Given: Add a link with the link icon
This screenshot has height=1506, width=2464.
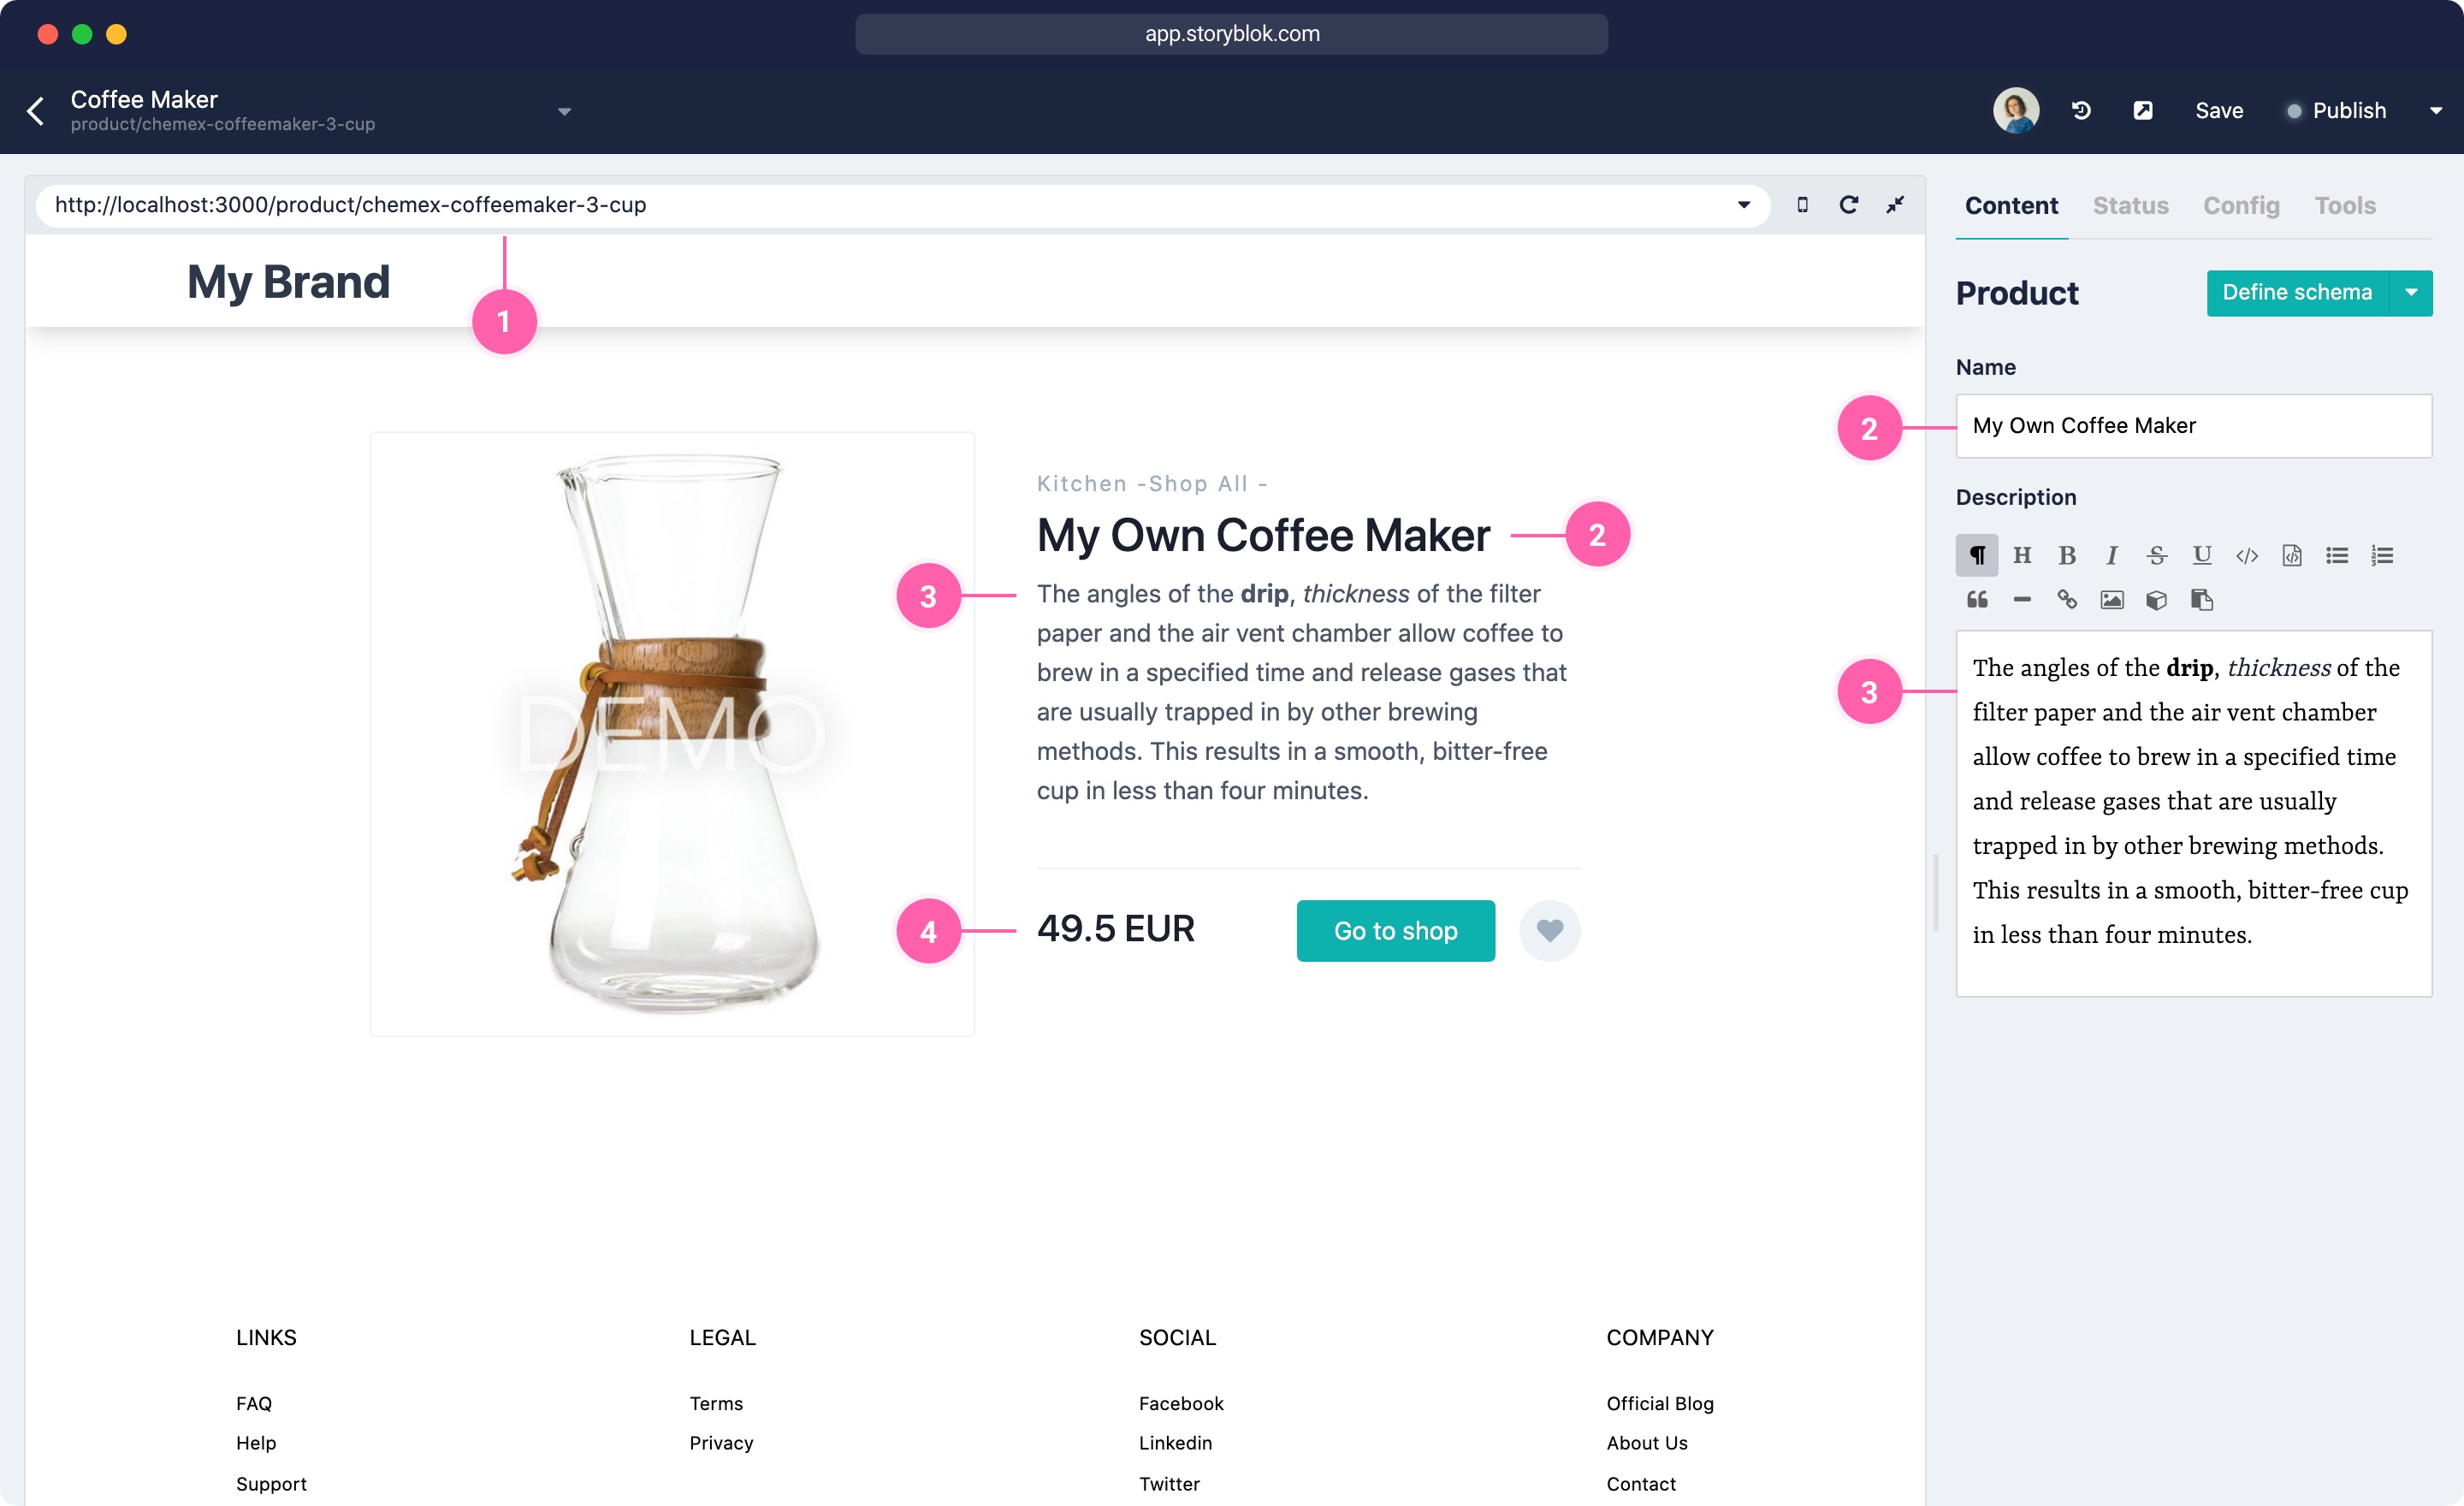Looking at the screenshot, I should tap(2067, 599).
